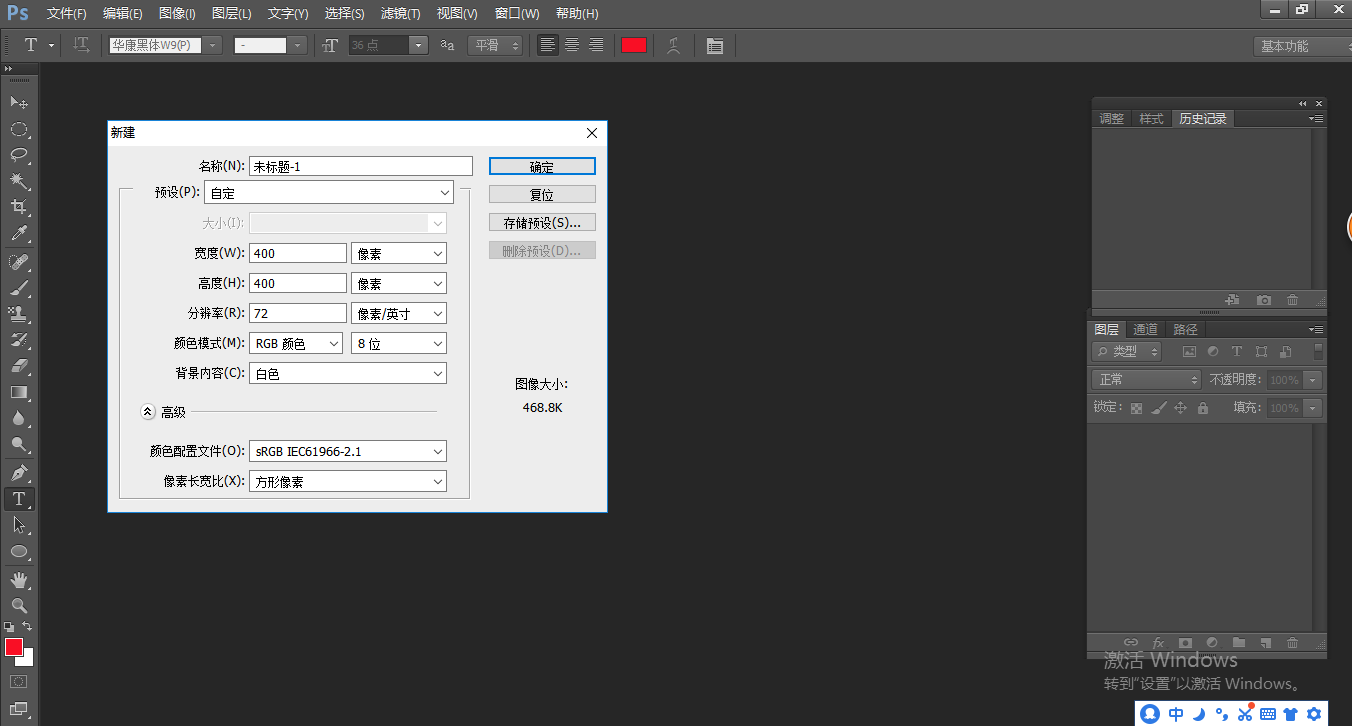Open the 预设 preset dropdown
This screenshot has height=726, width=1352.
point(329,192)
